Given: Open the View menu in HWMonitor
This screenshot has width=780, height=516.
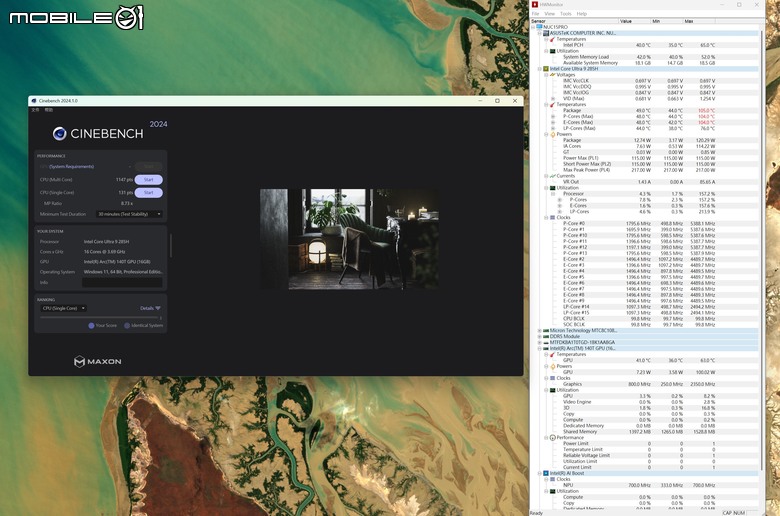Looking at the screenshot, I should tap(550, 14).
